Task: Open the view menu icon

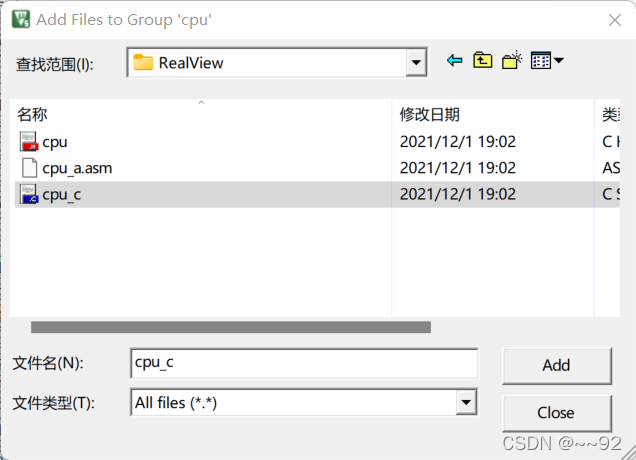Action: (541, 61)
